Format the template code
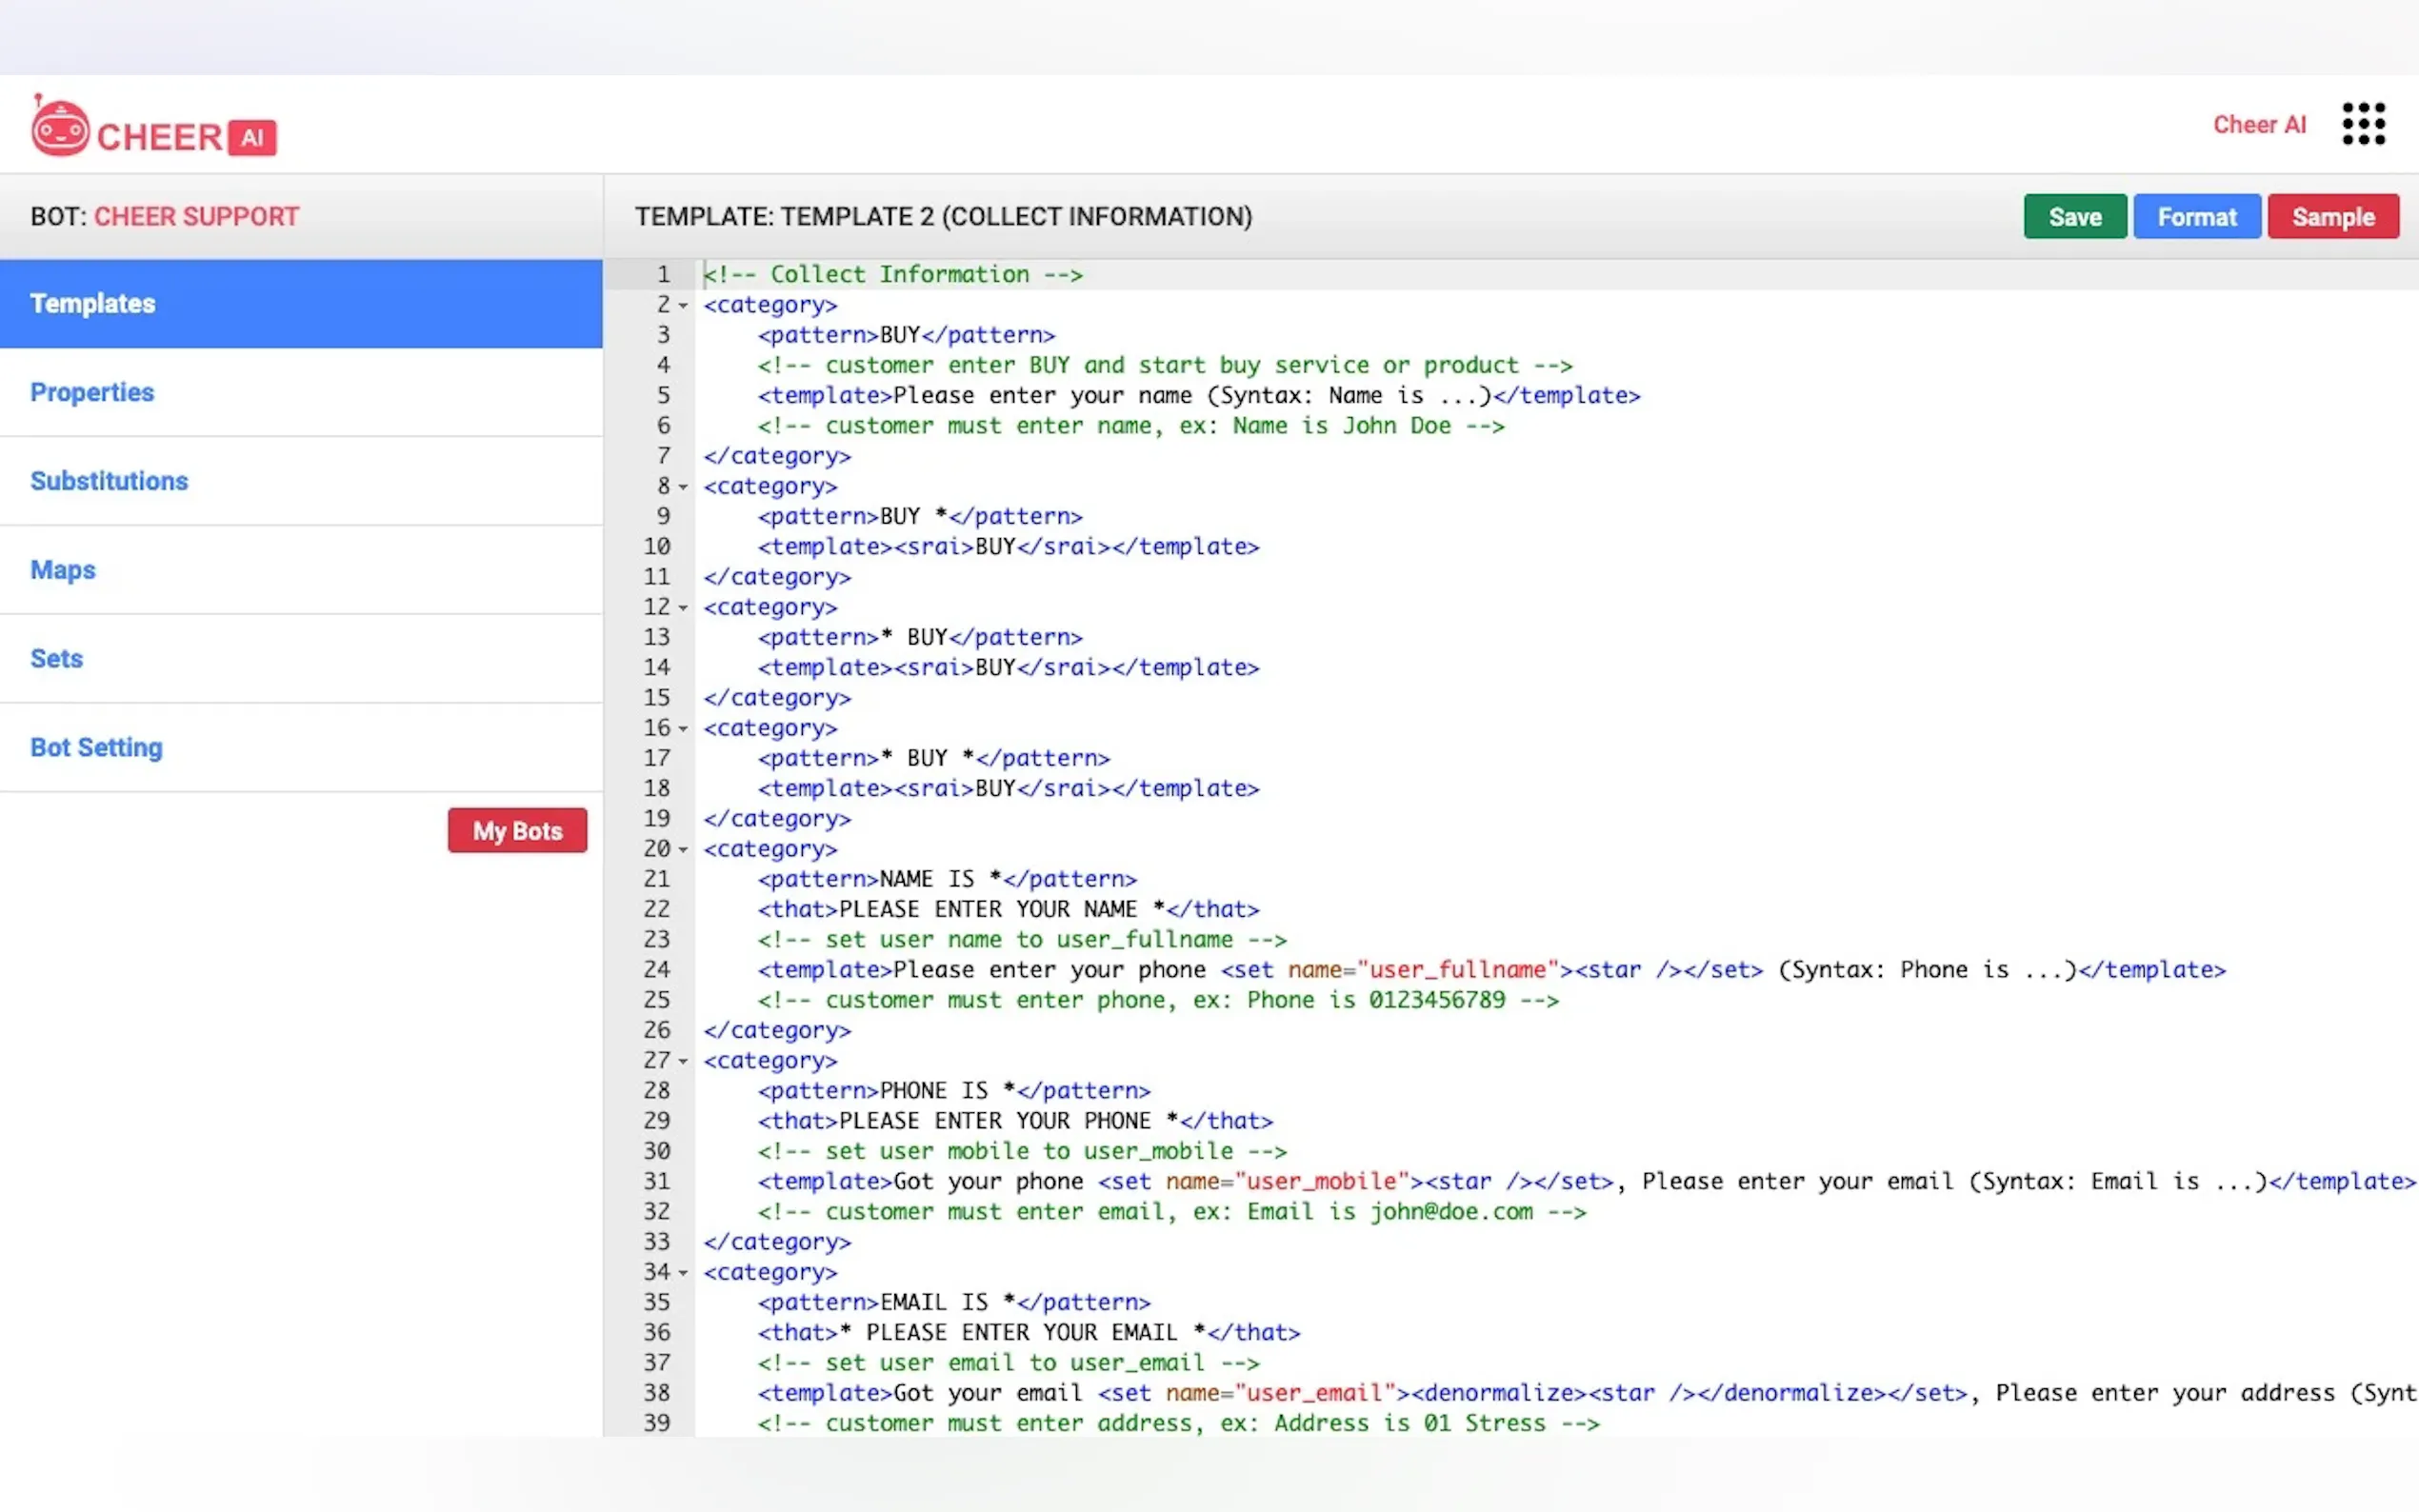The image size is (2419, 1512). click(2196, 217)
